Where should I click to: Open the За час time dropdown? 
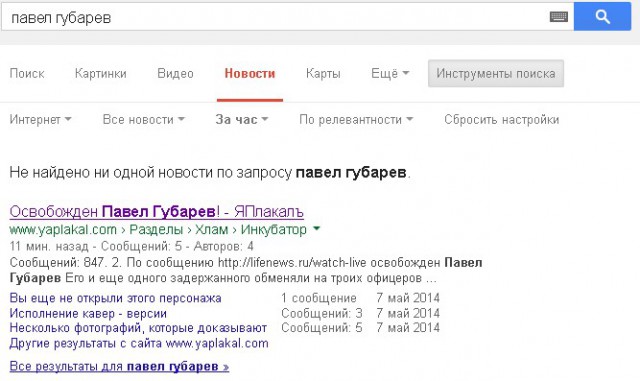click(242, 120)
